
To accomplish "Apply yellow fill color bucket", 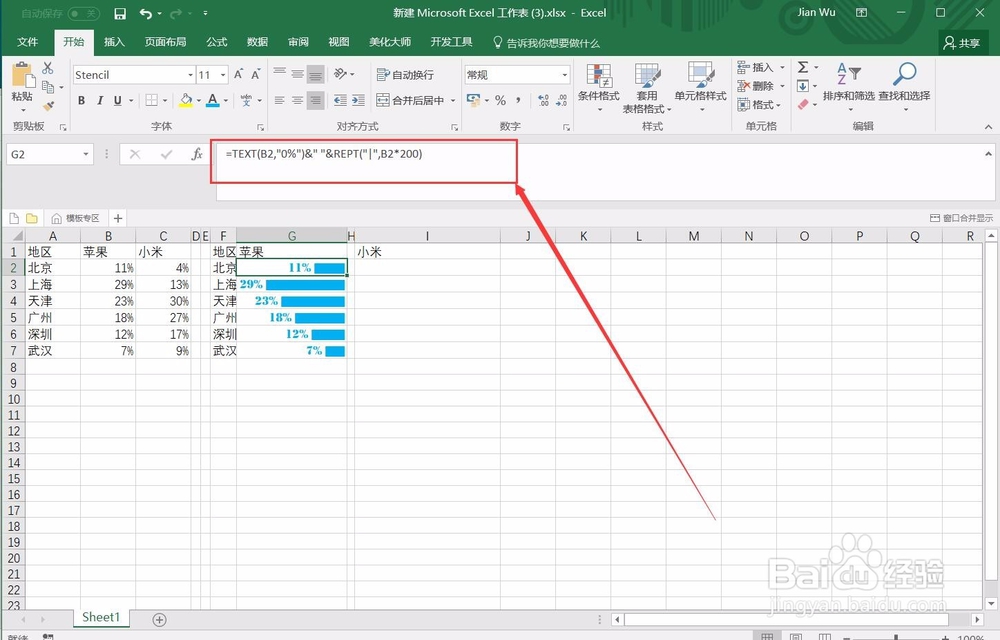I will pyautogui.click(x=186, y=100).
